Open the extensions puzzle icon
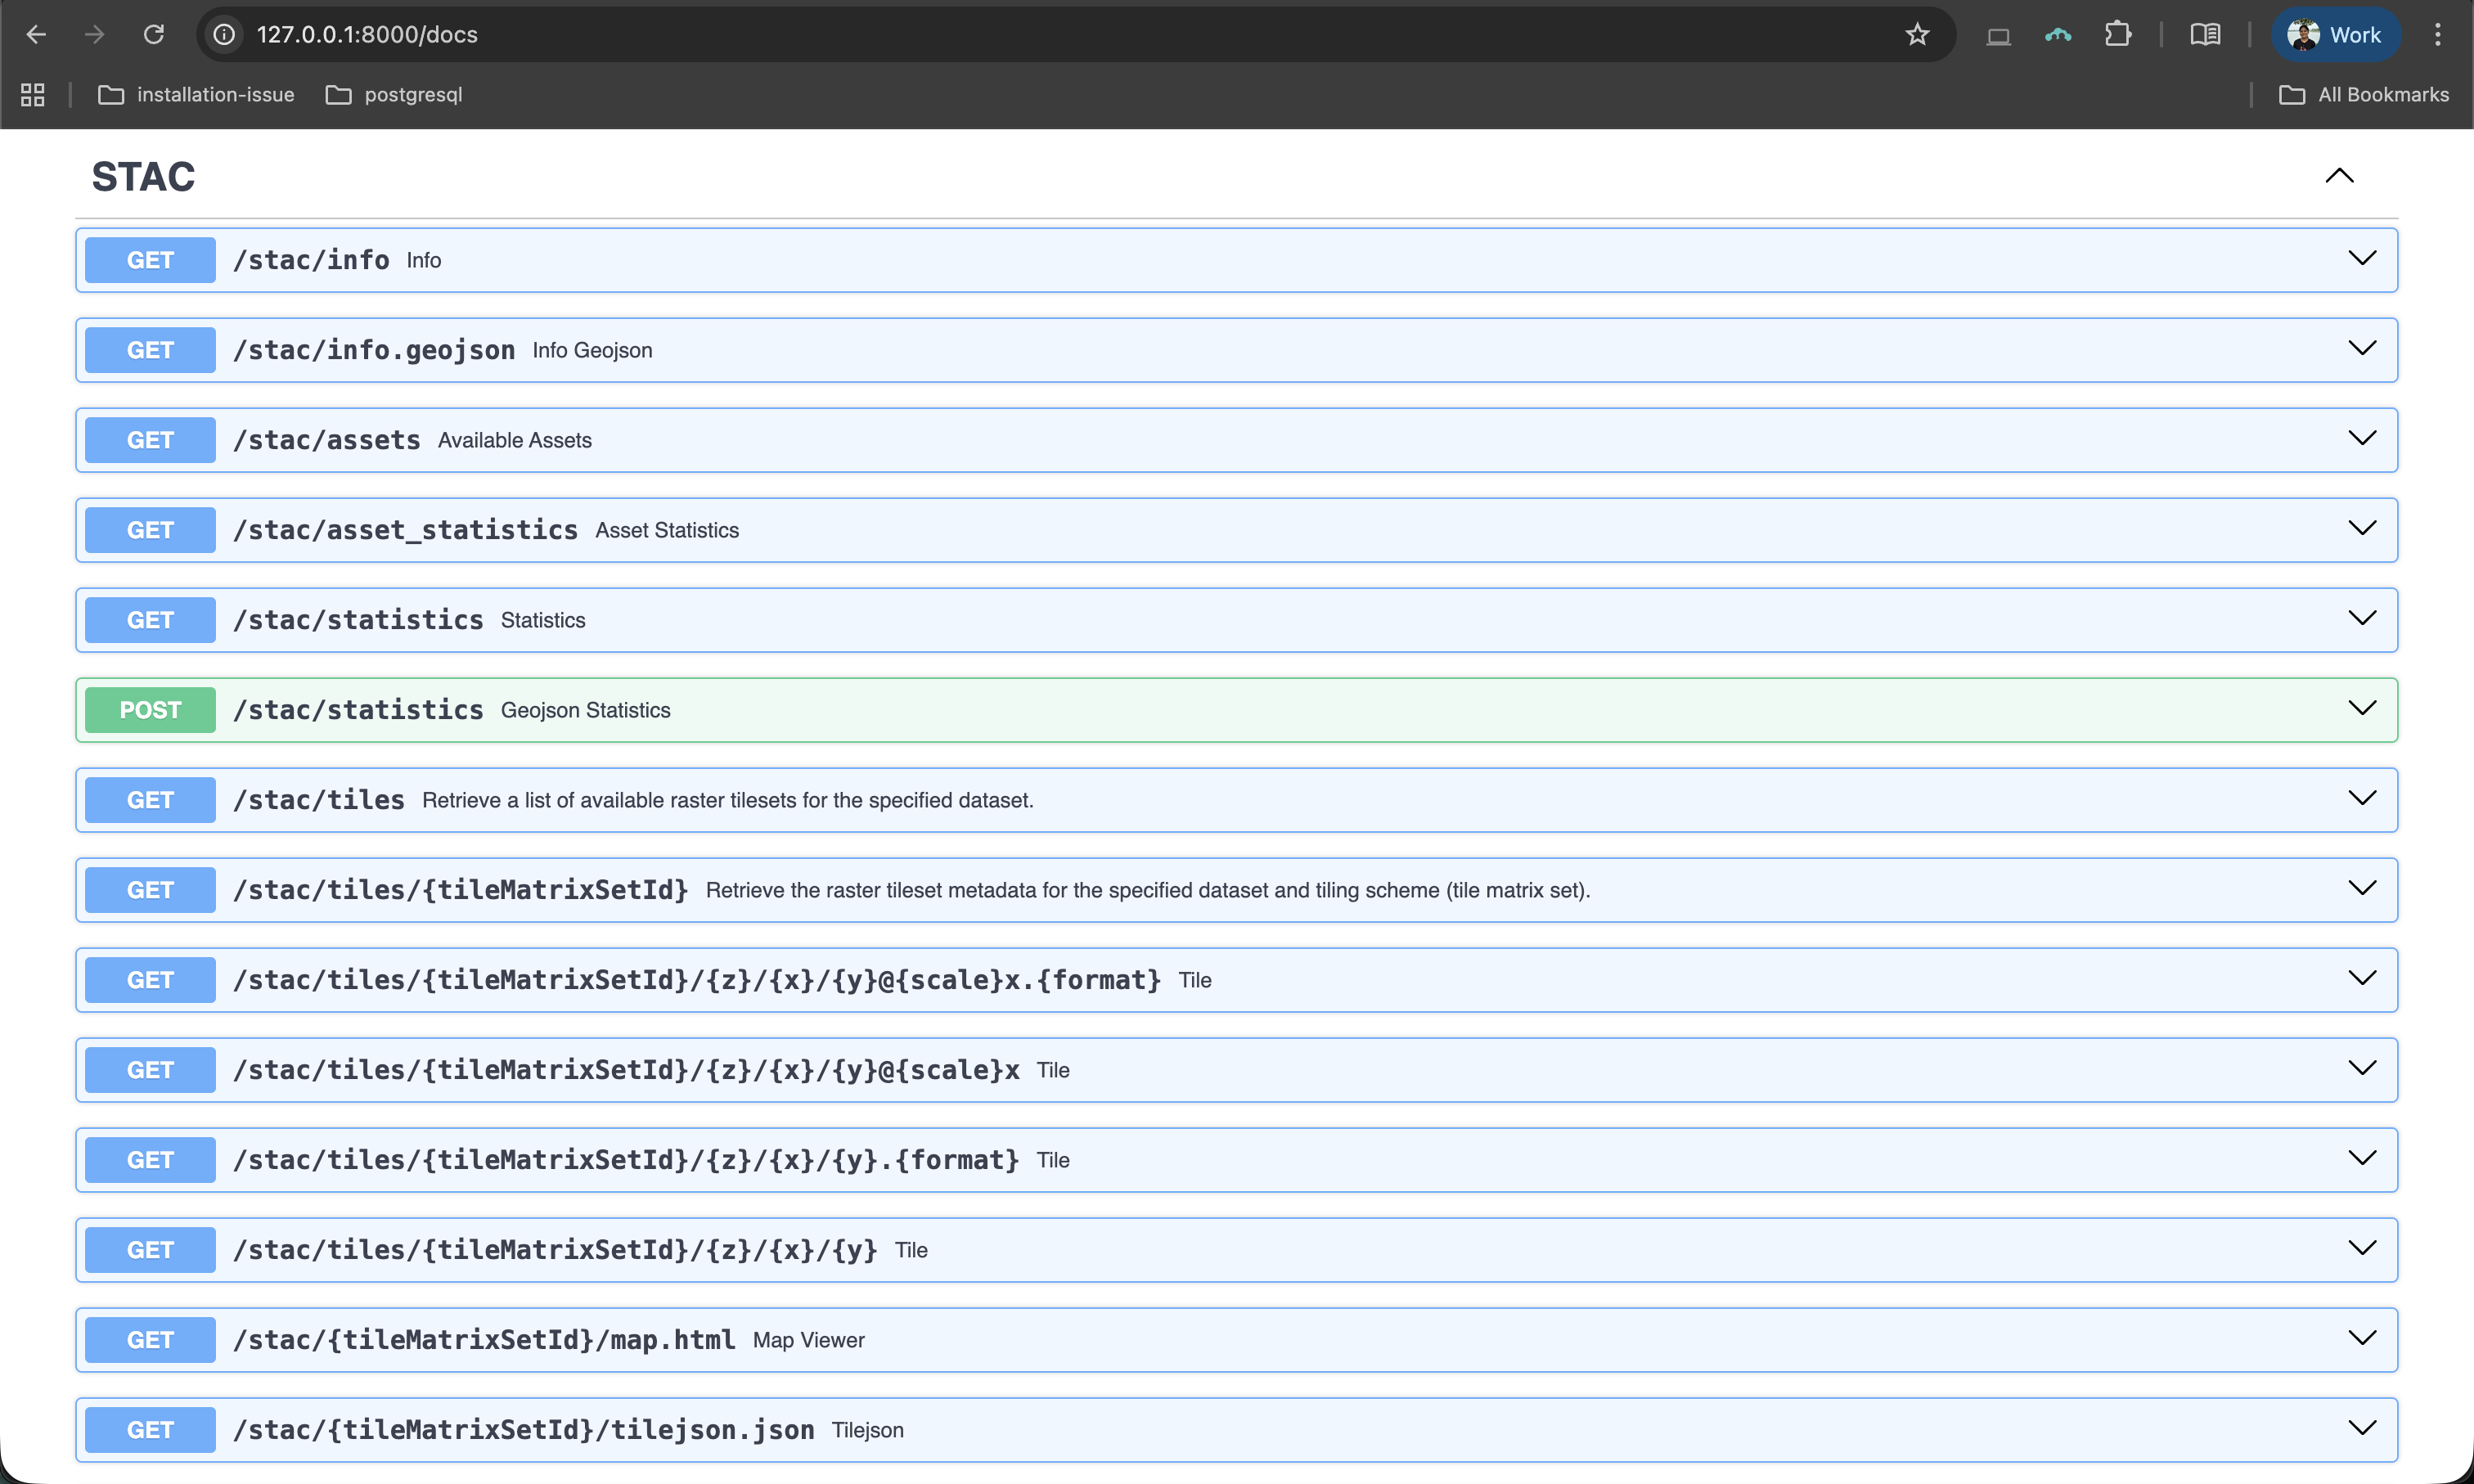Screen dimensions: 2474x1484 click(x=2117, y=35)
